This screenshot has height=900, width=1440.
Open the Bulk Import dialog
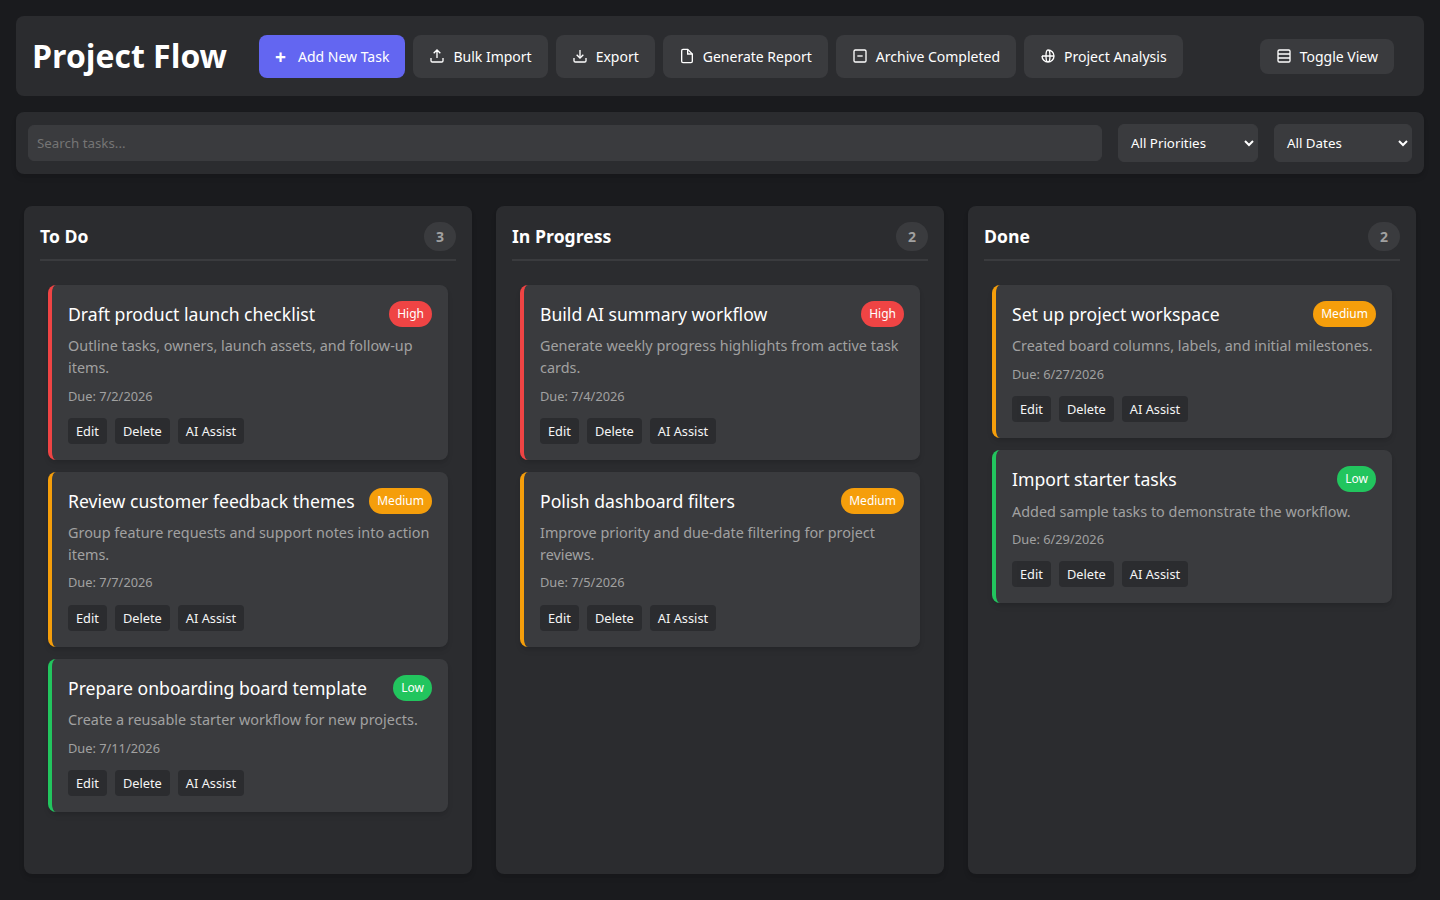(481, 57)
